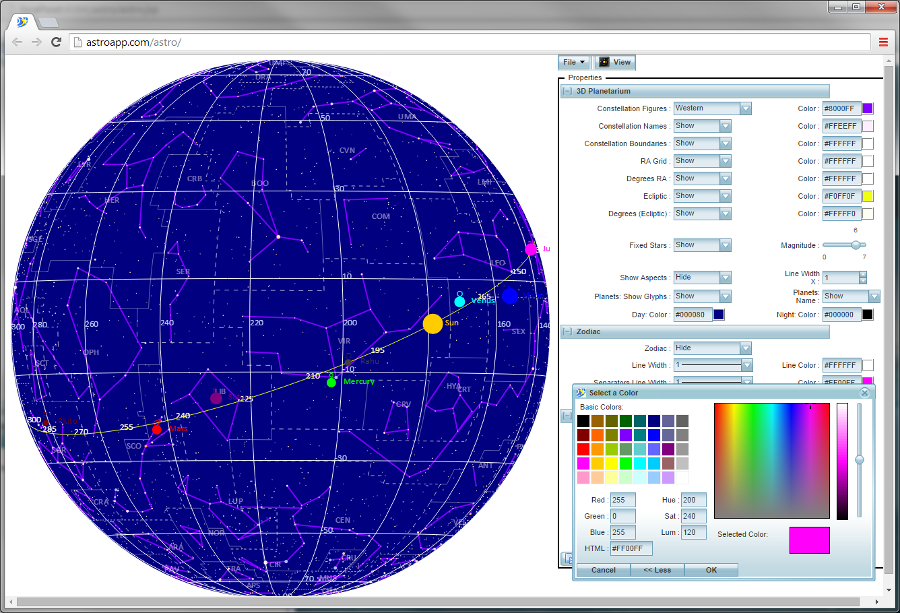Open the File menu
This screenshot has height=613, width=900.
tap(574, 62)
